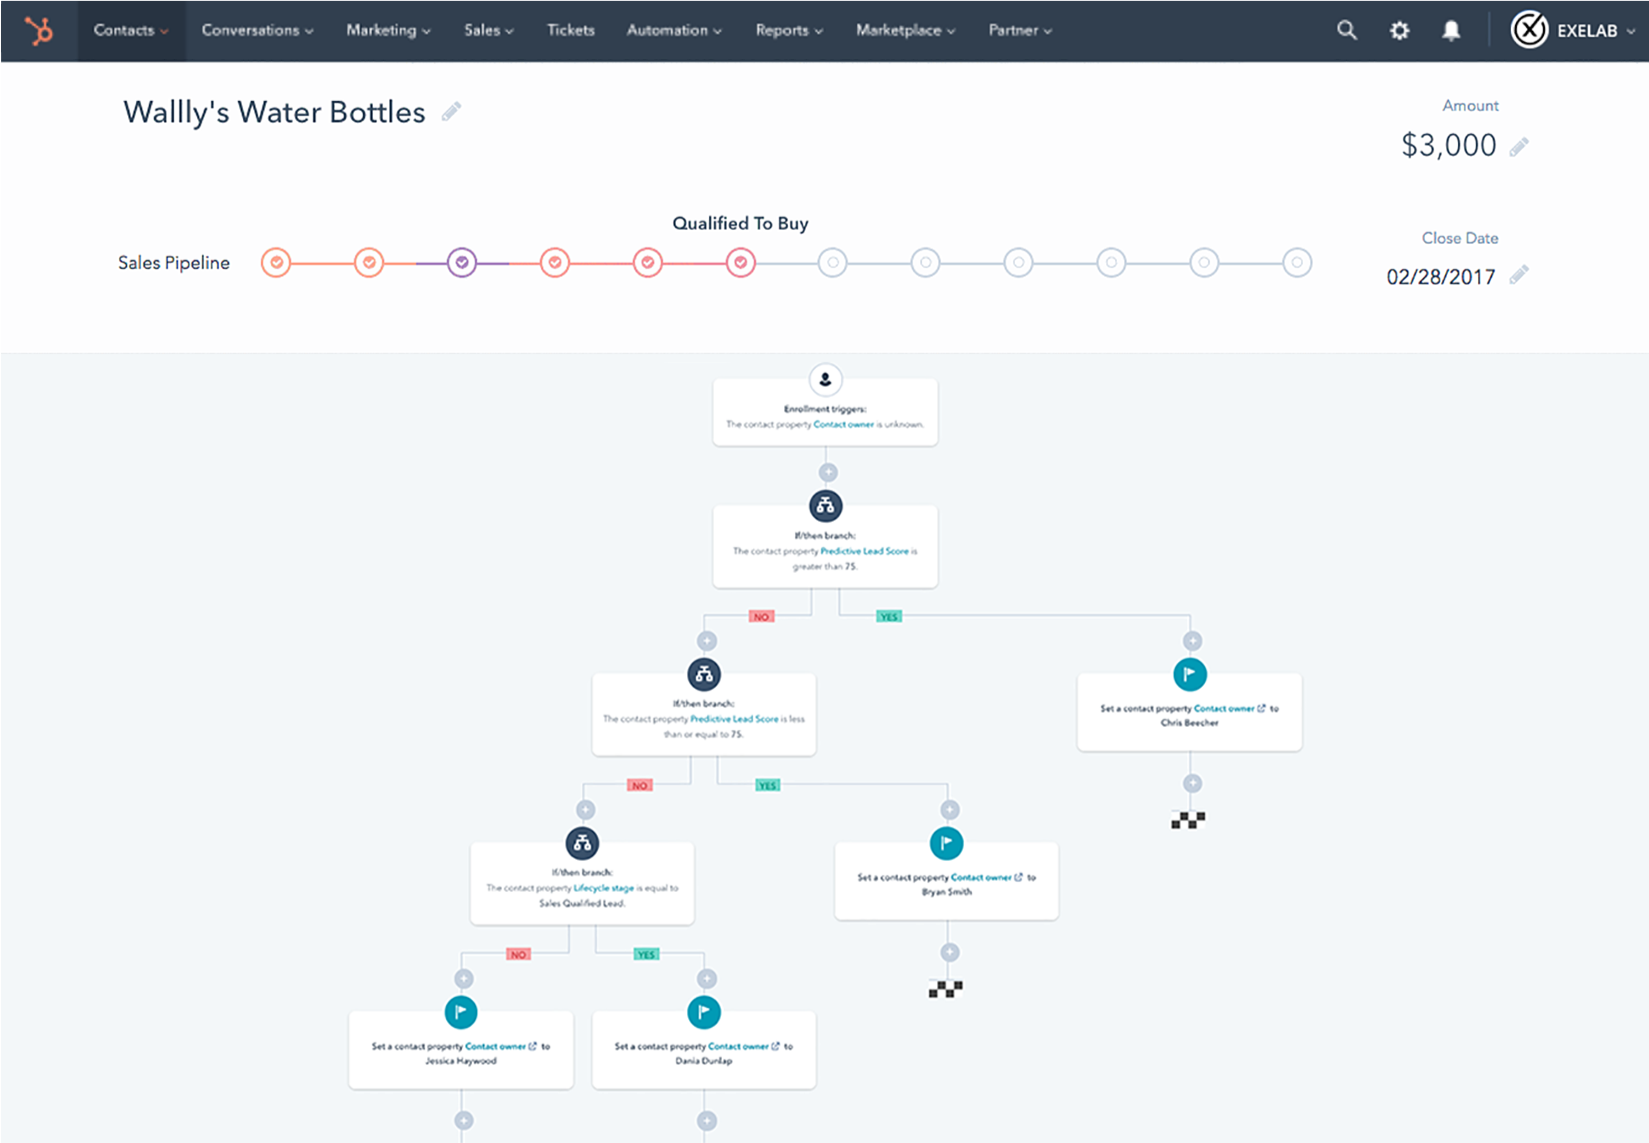Open Contact owner link in Dania Dunlap card
The image size is (1649, 1143).
(738, 1046)
